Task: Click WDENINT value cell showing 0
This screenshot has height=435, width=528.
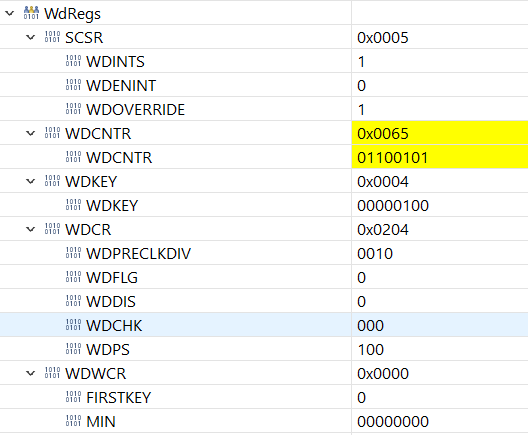Action: pos(440,86)
